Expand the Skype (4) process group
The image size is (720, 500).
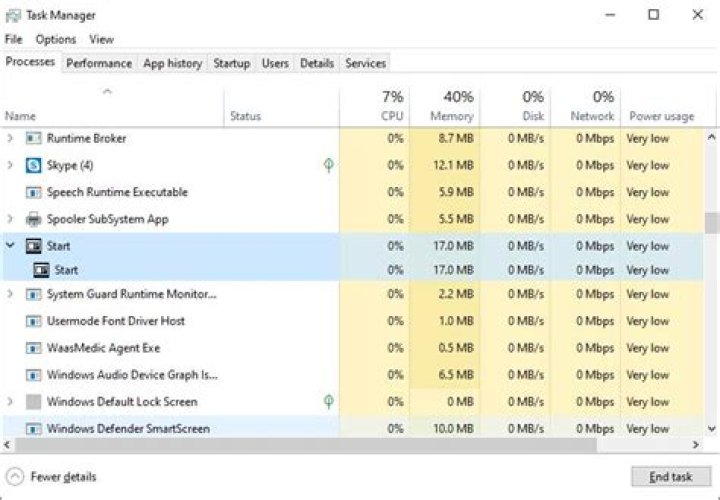tap(10, 165)
